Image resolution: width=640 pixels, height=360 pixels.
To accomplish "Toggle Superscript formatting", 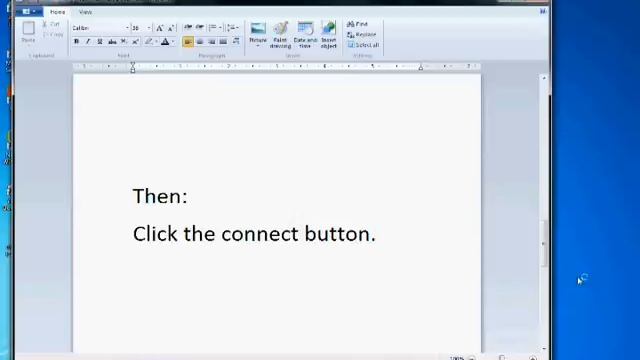I will 136,41.
